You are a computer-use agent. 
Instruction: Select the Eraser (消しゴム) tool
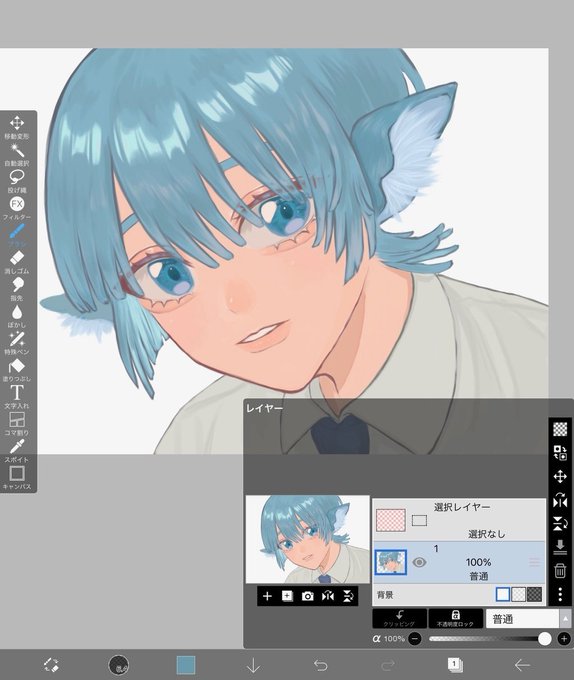click(x=17, y=262)
